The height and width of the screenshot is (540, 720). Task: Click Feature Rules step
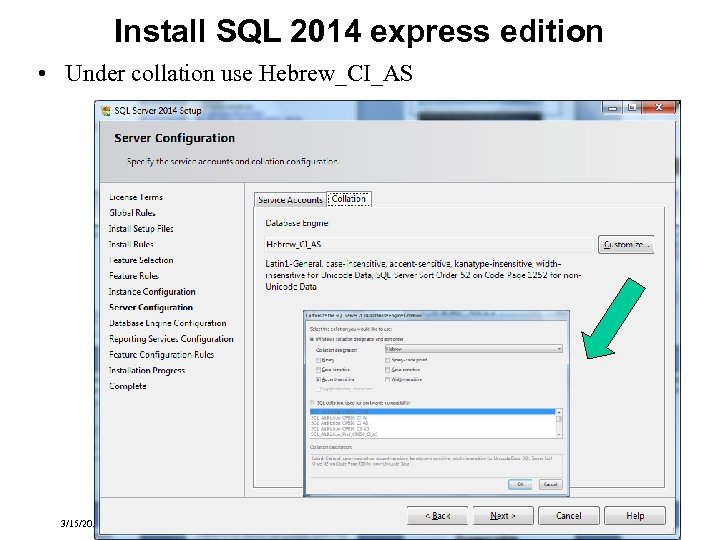tap(134, 276)
